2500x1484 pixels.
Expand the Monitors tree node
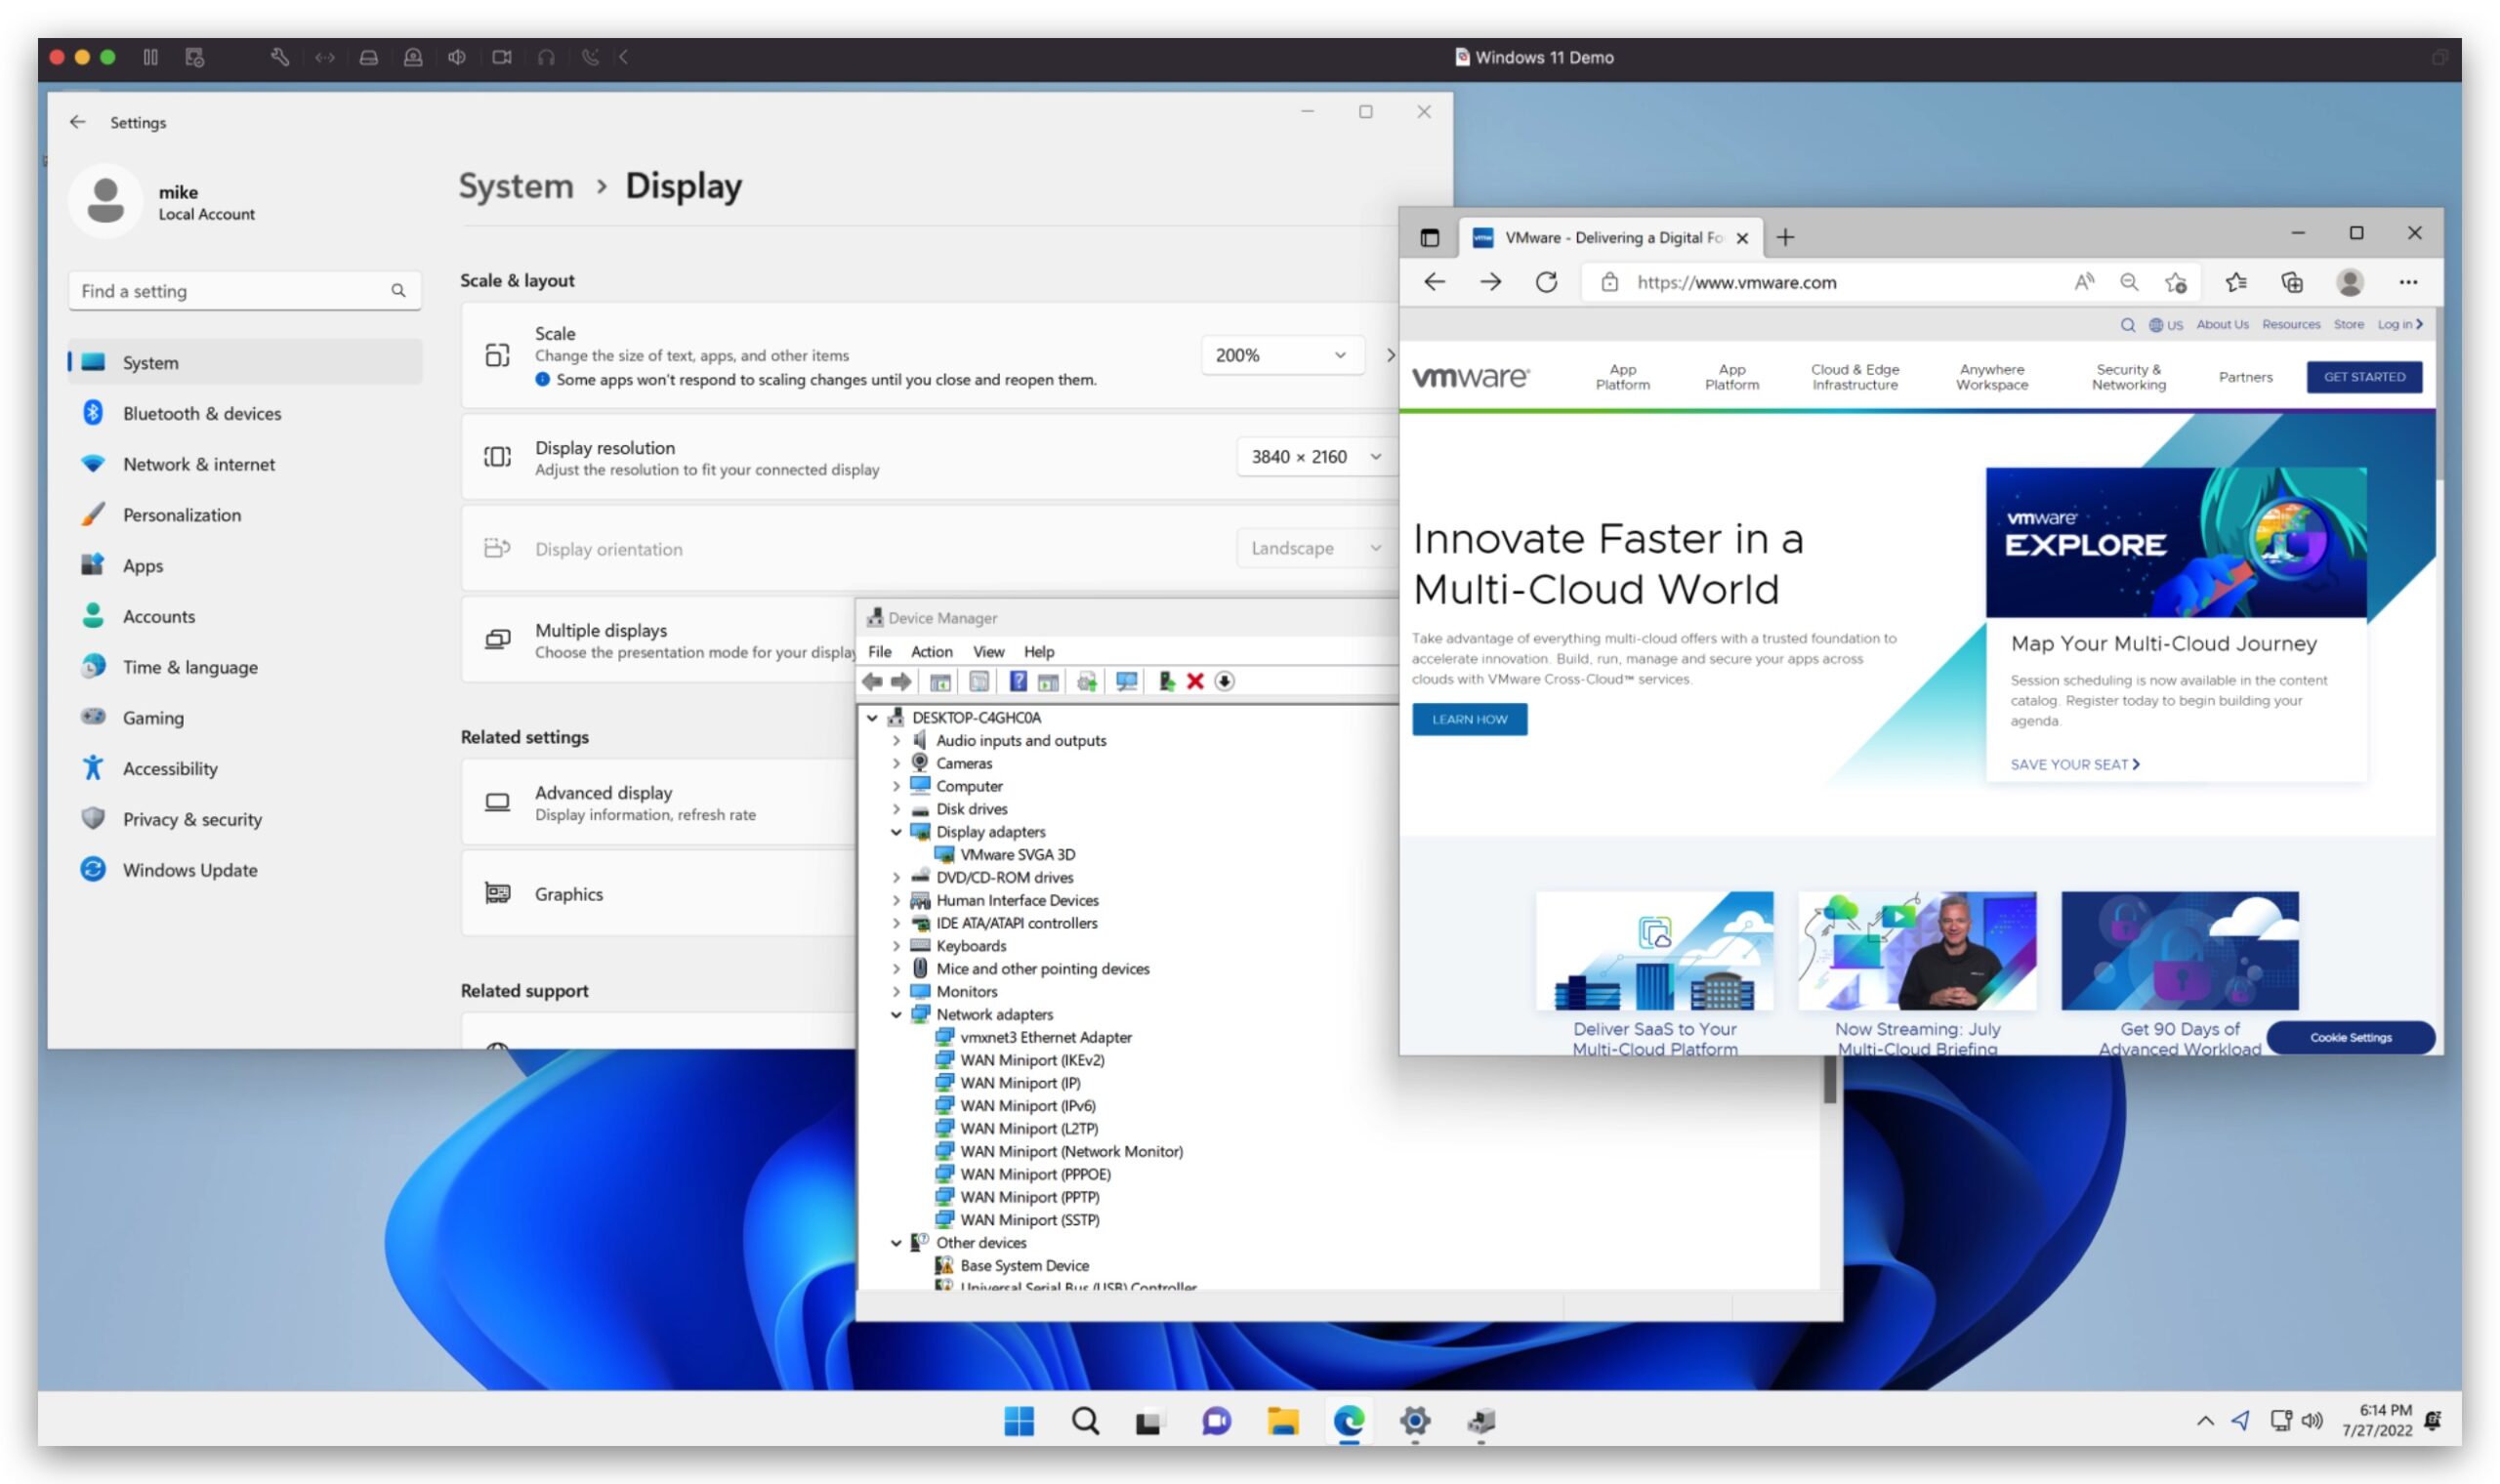click(896, 991)
